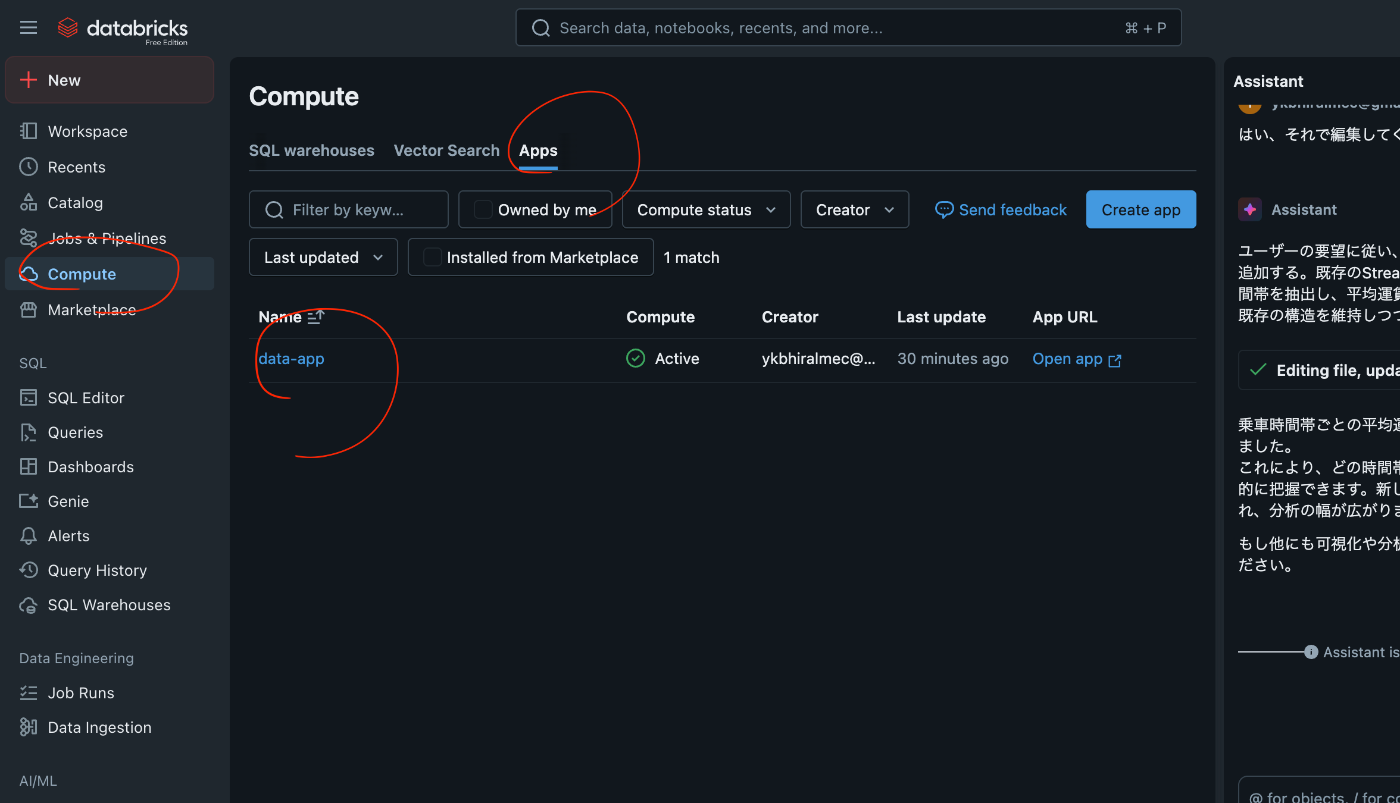Click the New button
The image size is (1400, 803).
109,80
